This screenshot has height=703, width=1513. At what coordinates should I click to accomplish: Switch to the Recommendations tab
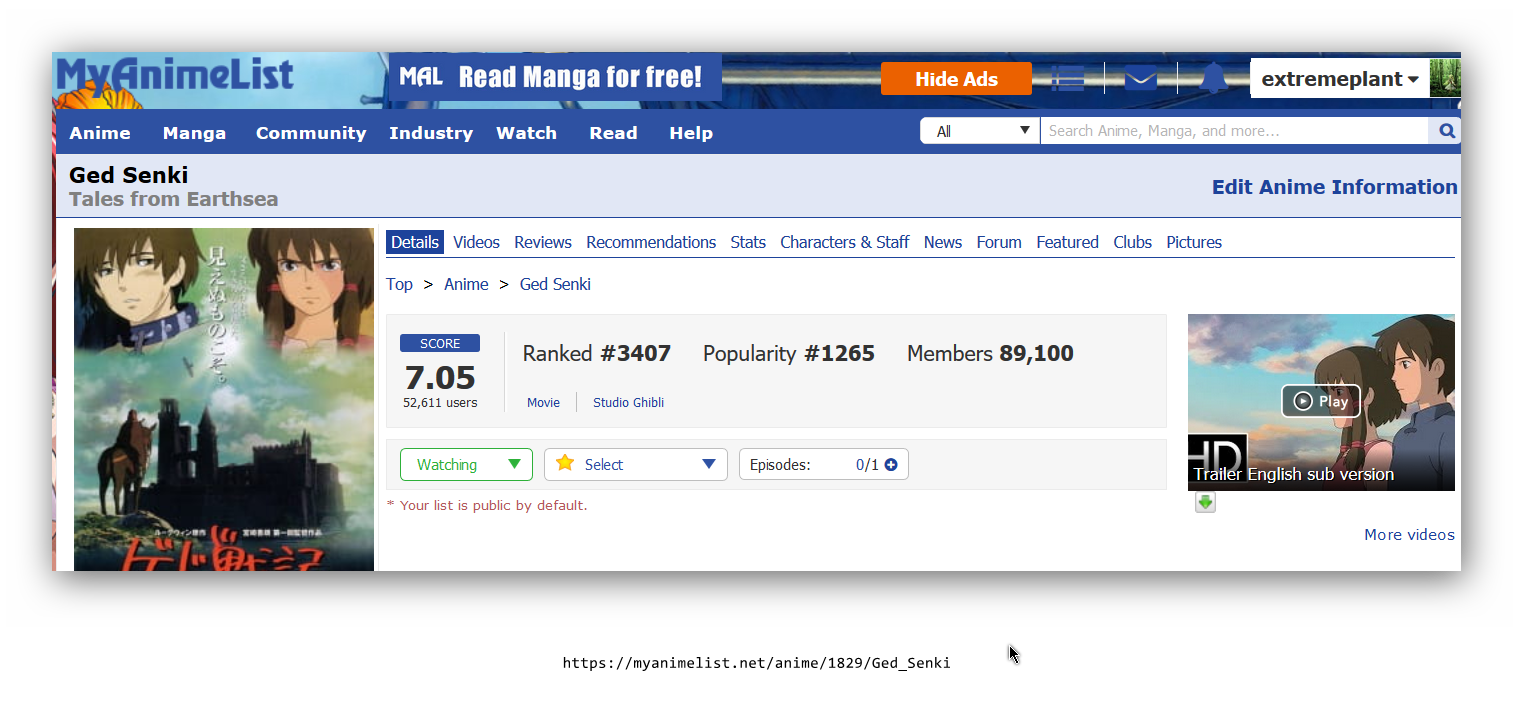[x=651, y=242]
